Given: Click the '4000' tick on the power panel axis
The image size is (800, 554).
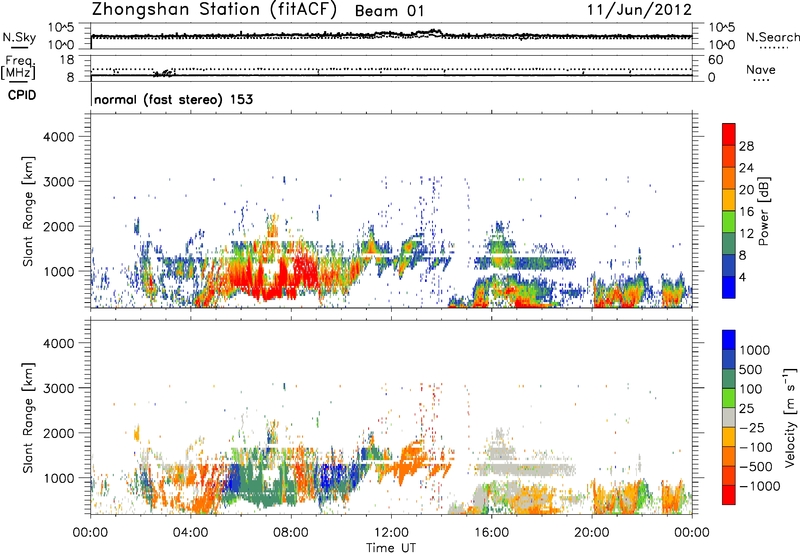Looking at the screenshot, I should [x=58, y=137].
